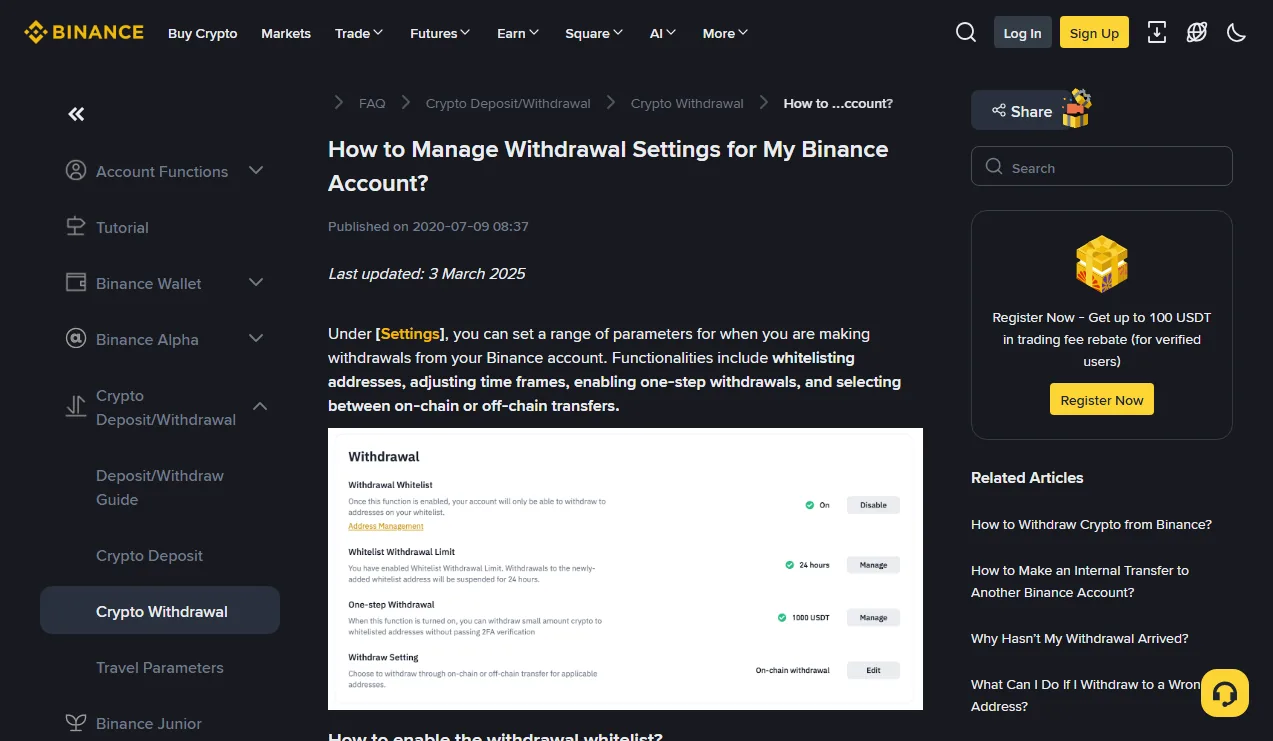Image resolution: width=1273 pixels, height=741 pixels.
Task: Select Deposit/Withdraw Guide in sidebar
Action: click(x=160, y=487)
